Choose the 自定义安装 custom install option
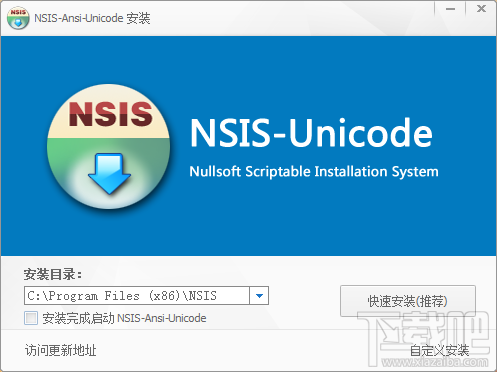 tap(439, 351)
